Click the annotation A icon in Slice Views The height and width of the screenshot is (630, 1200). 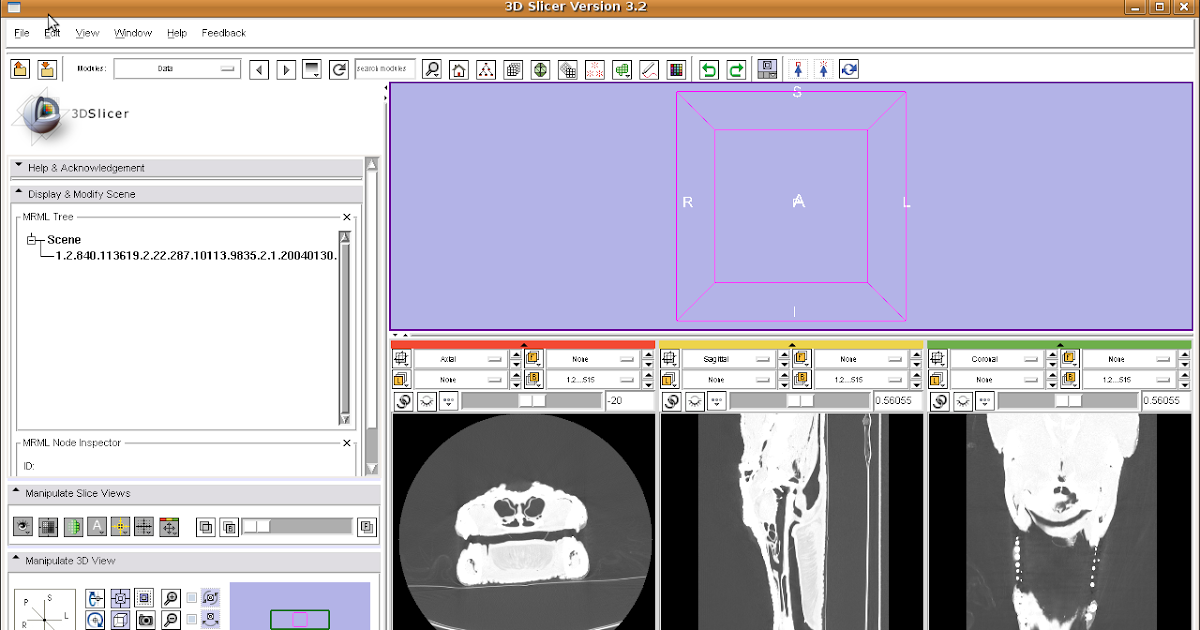(97, 527)
